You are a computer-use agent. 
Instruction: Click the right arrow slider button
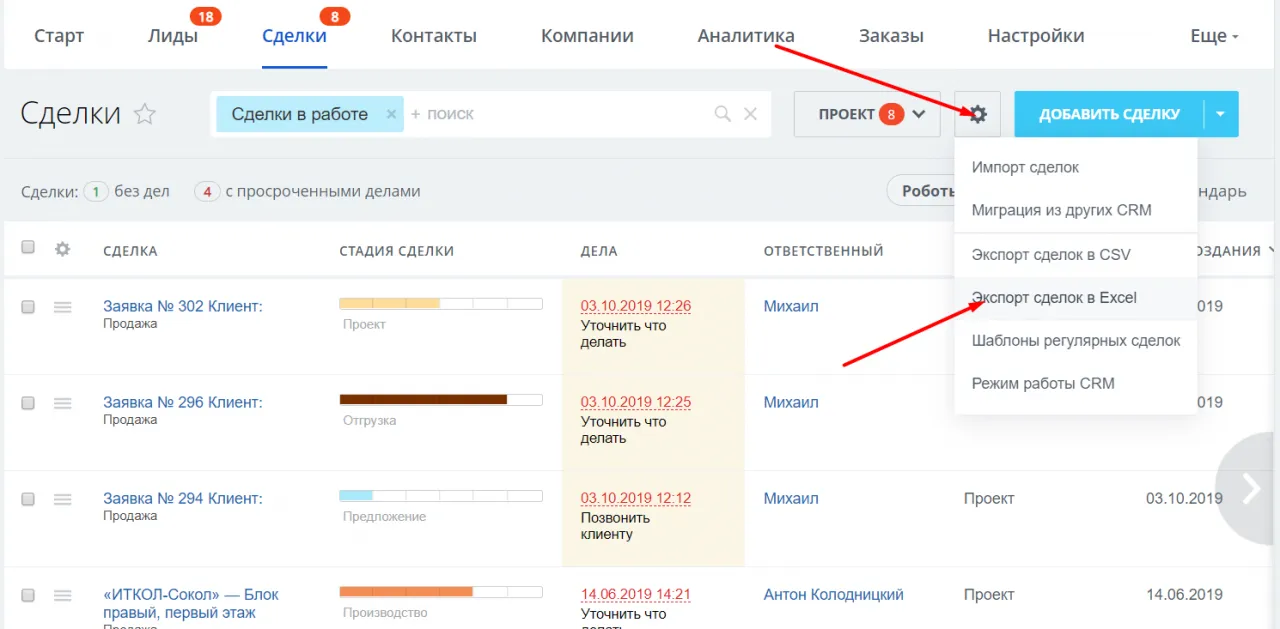click(x=1250, y=488)
